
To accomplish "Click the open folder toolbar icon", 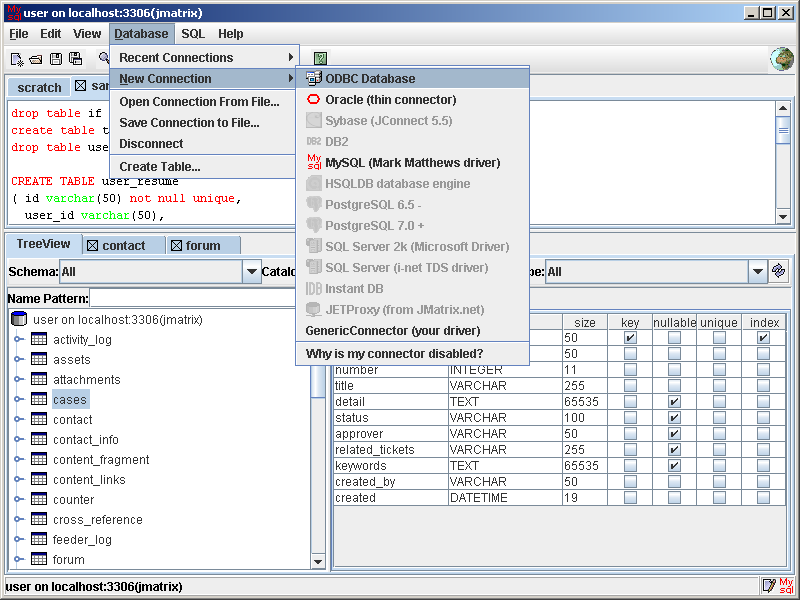I will click(x=36, y=59).
